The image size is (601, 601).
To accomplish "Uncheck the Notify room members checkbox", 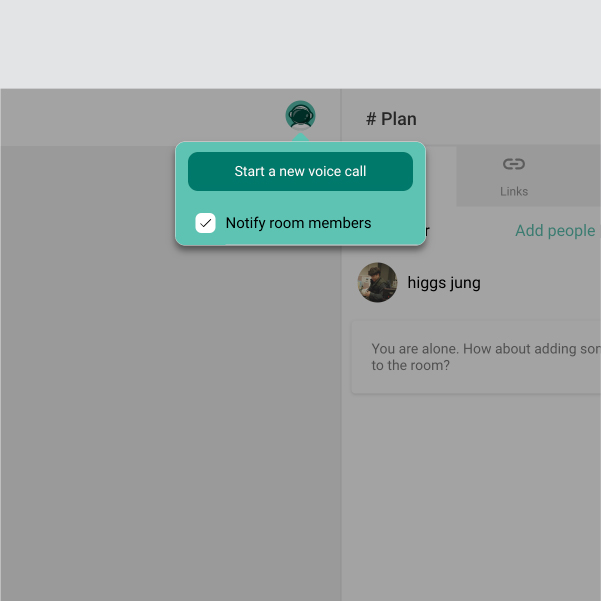I will point(205,223).
